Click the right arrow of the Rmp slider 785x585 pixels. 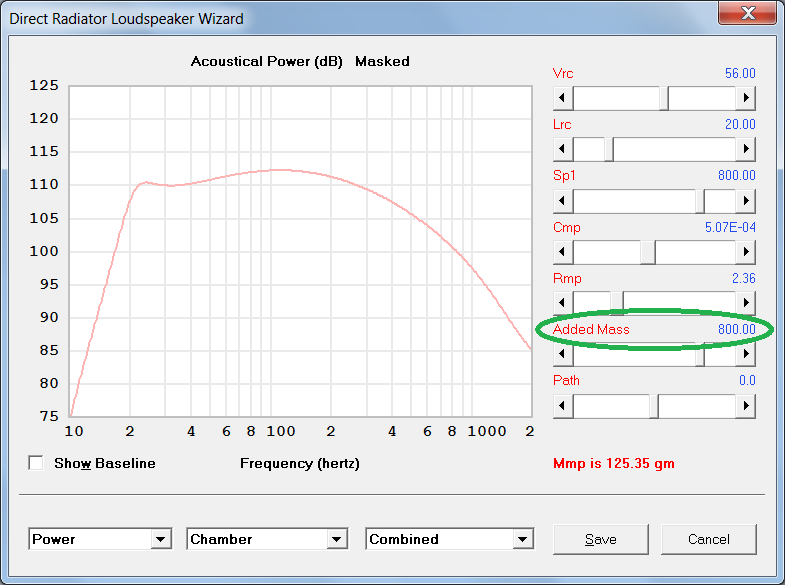coord(745,303)
